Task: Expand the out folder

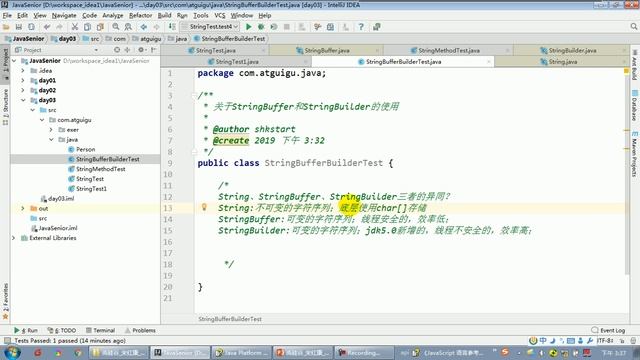Action: [x=23, y=209]
